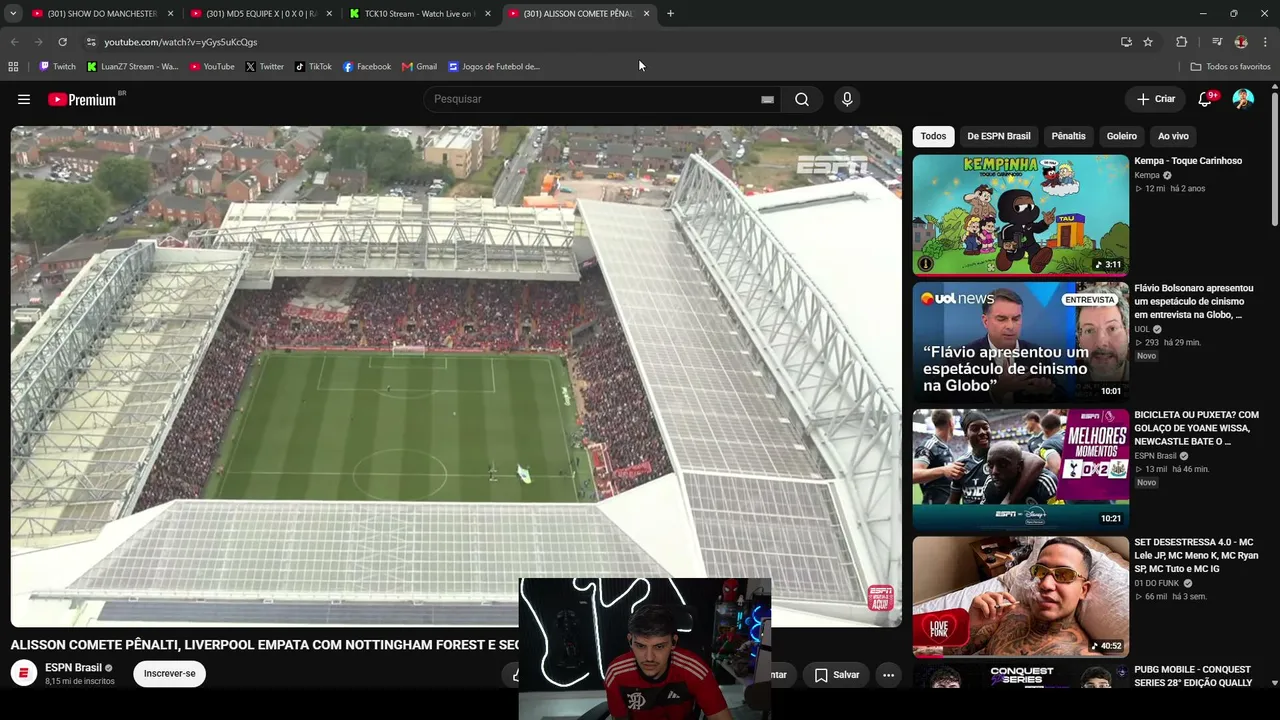Reload the page in the browser

pyautogui.click(x=62, y=42)
